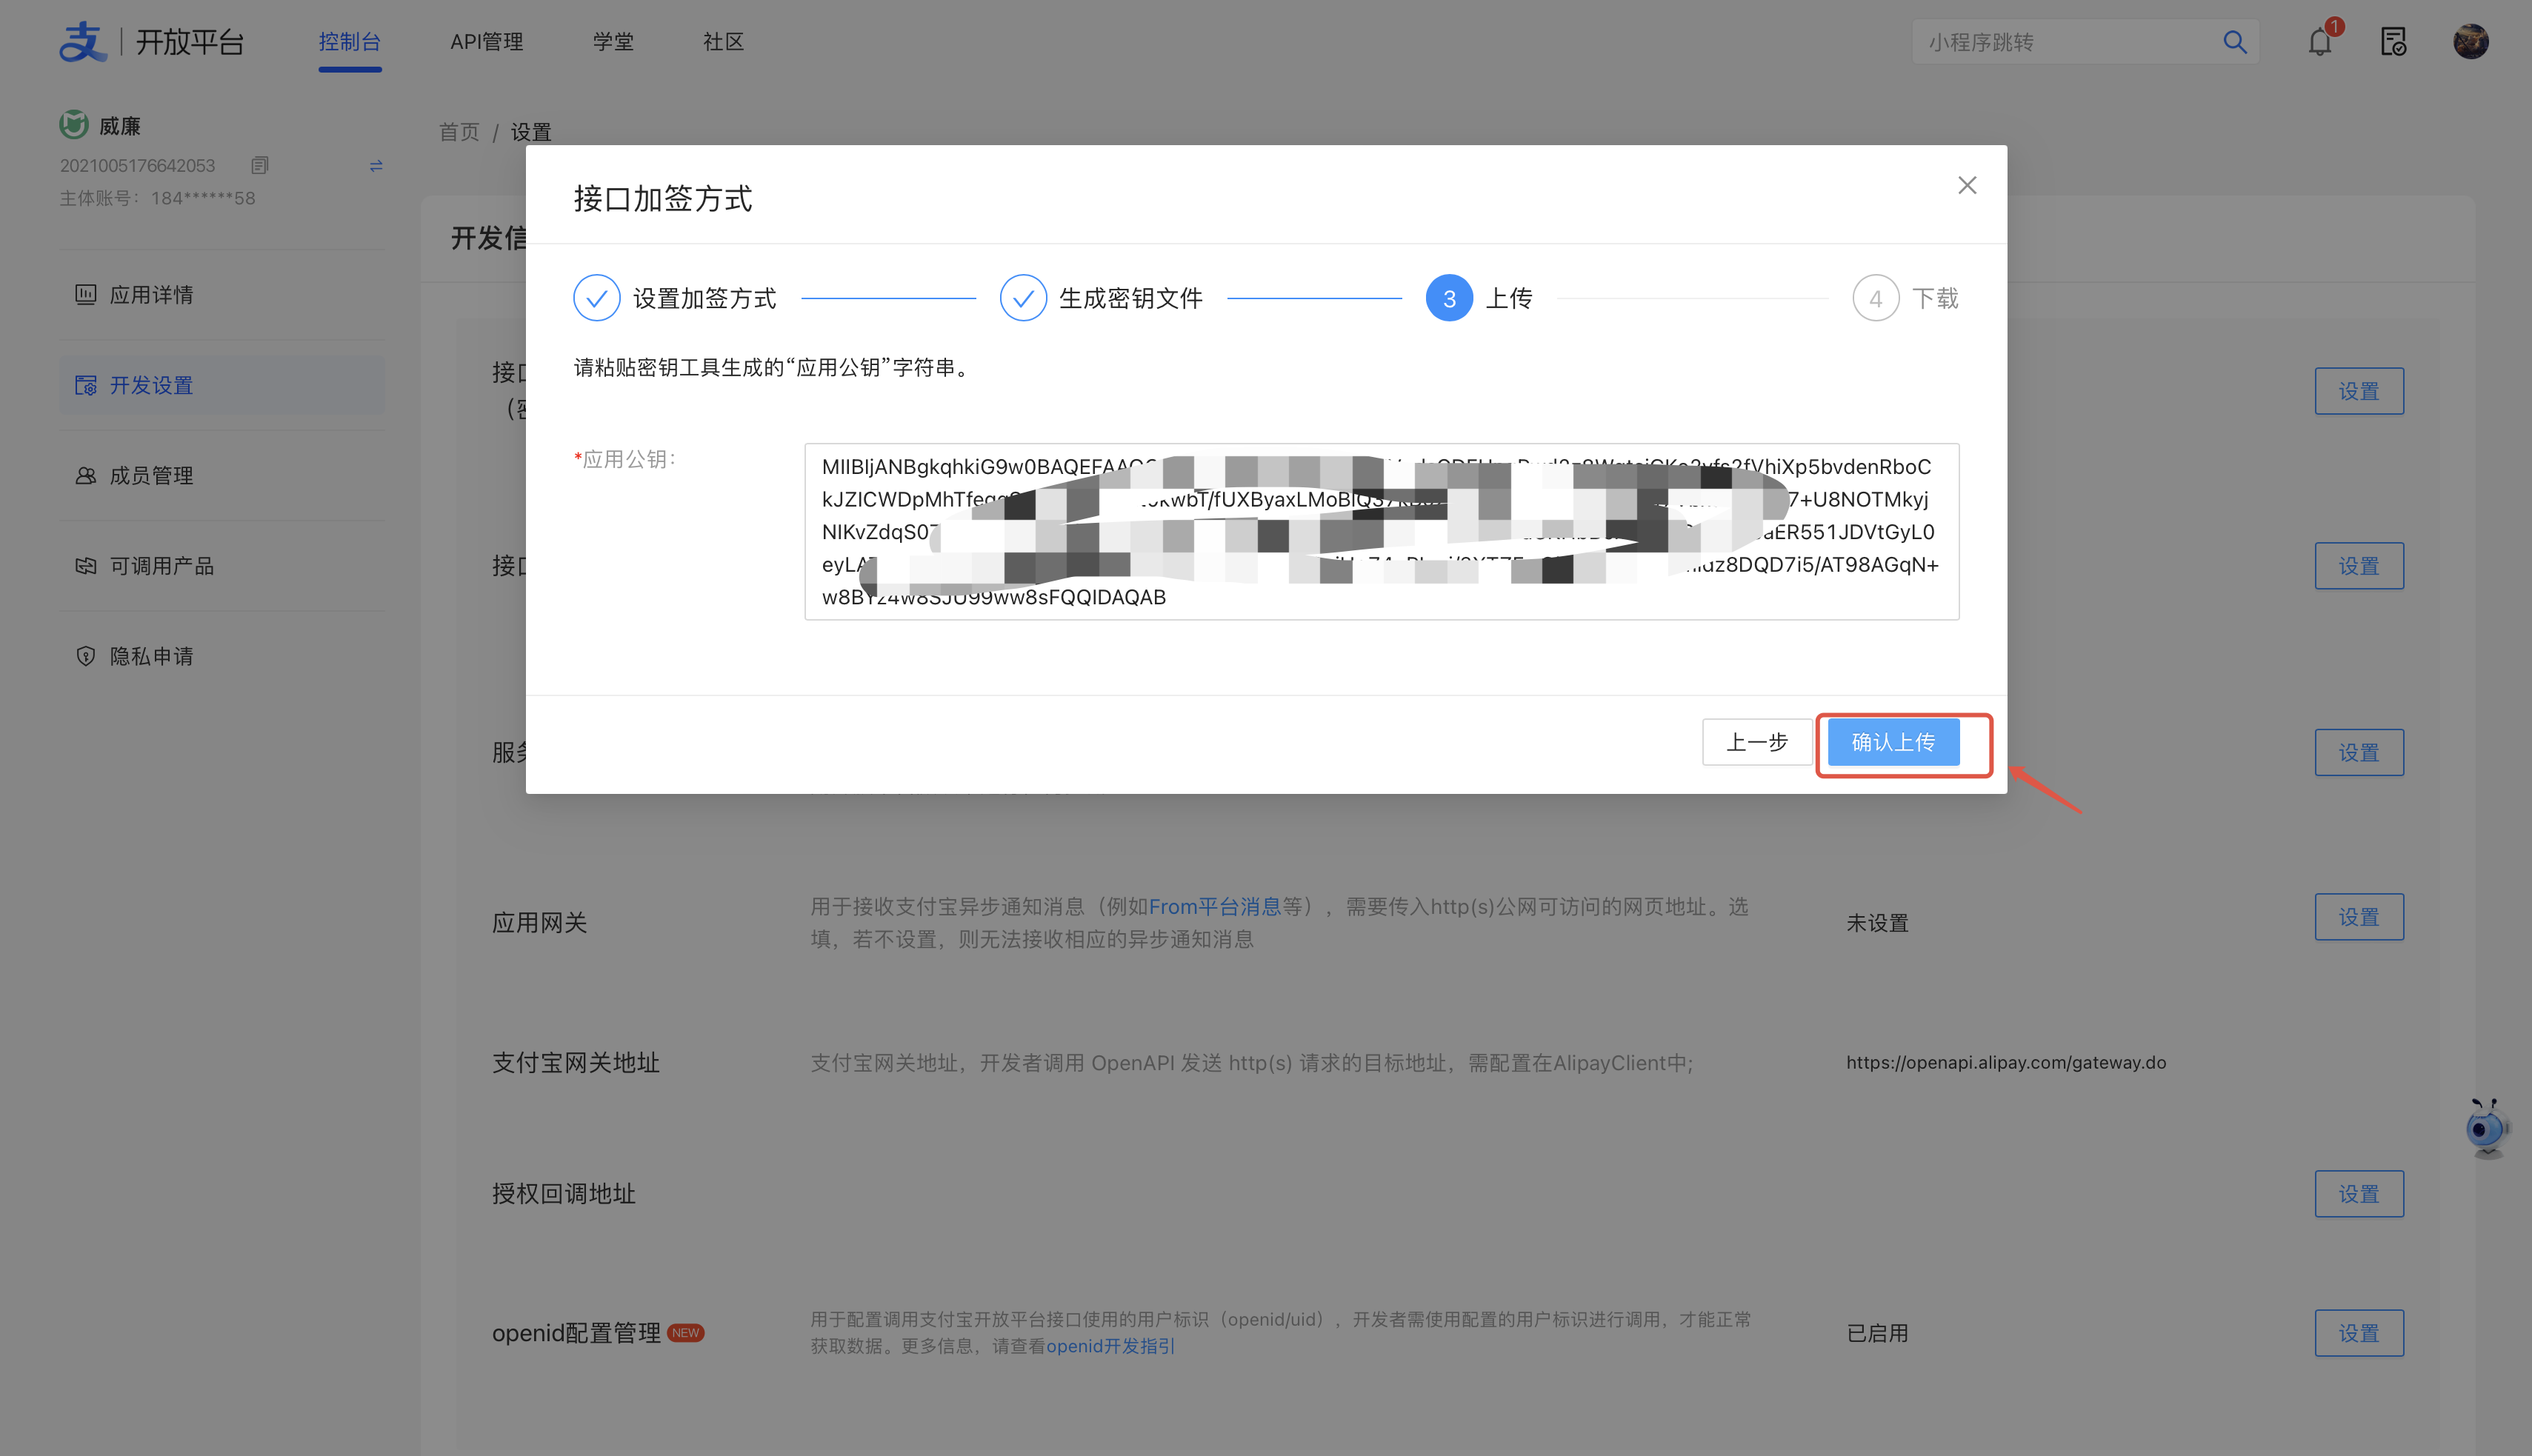Click 设置 for openid配置管理
Image resolution: width=2532 pixels, height=1456 pixels.
pos(2358,1333)
